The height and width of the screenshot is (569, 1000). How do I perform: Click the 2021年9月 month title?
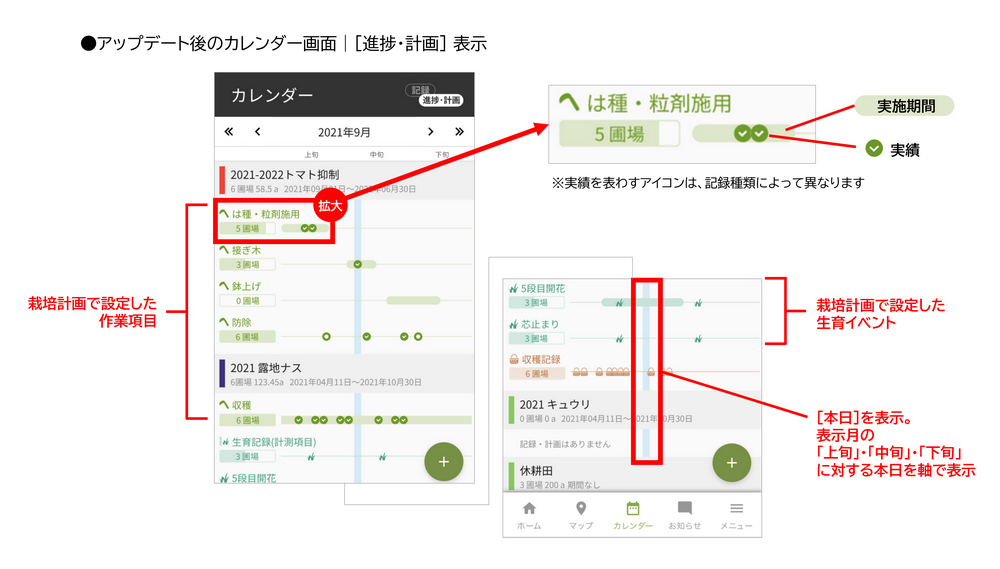pos(344,132)
